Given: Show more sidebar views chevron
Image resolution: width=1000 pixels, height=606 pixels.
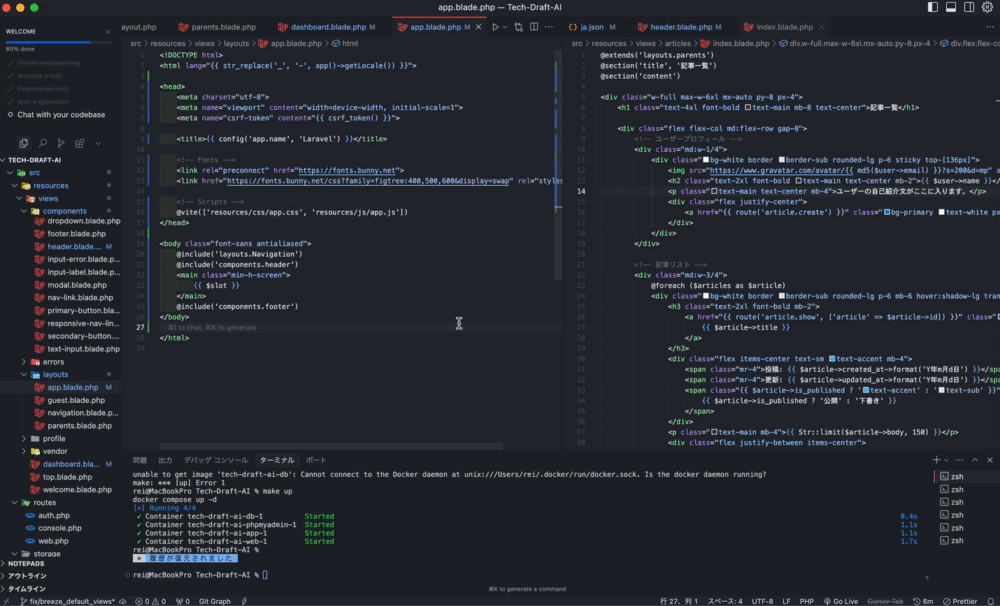Looking at the screenshot, I should click(x=98, y=144).
